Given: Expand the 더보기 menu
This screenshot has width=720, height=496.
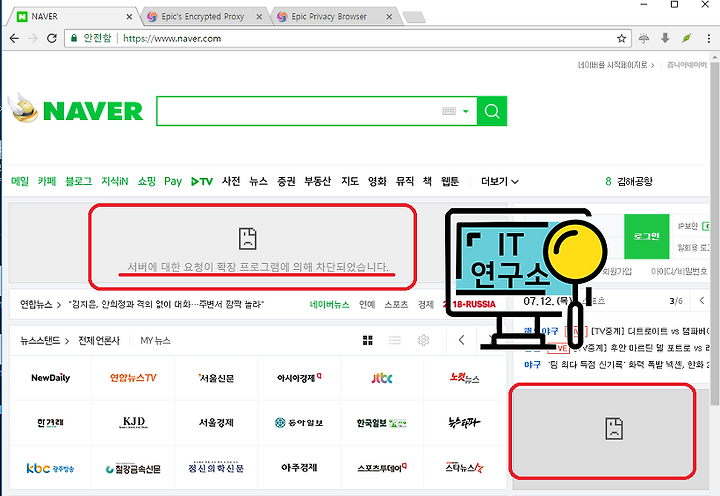Looking at the screenshot, I should point(500,181).
